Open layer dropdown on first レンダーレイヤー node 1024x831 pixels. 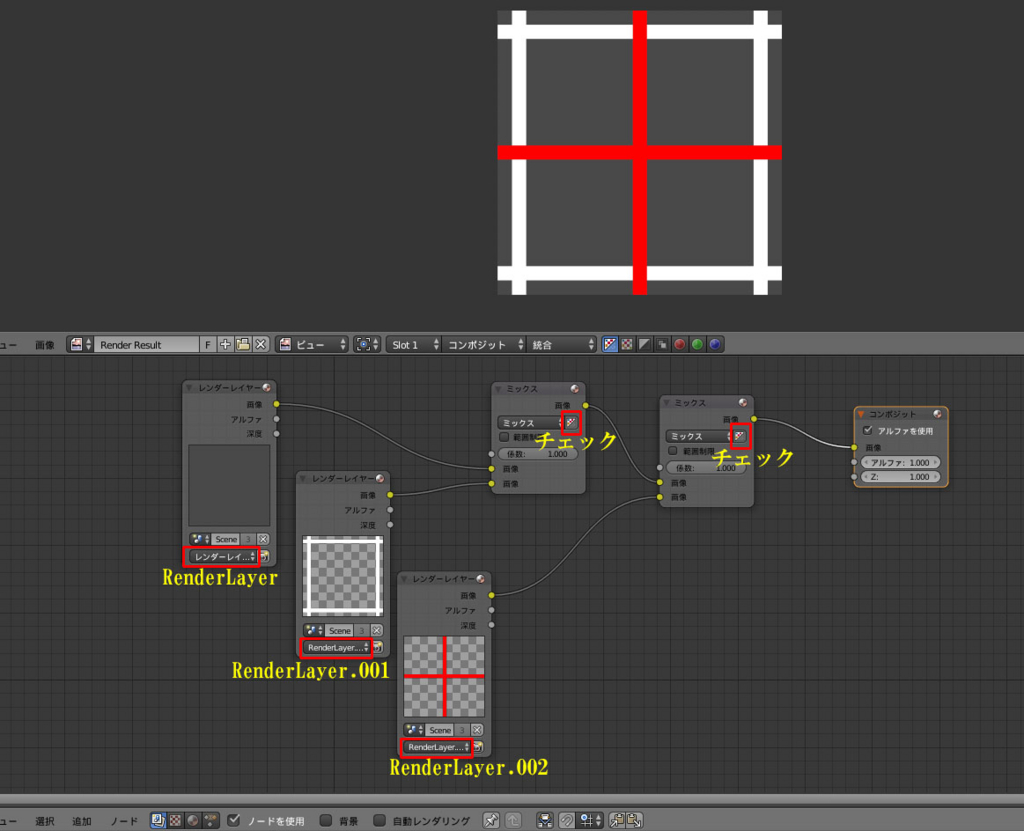coord(223,557)
